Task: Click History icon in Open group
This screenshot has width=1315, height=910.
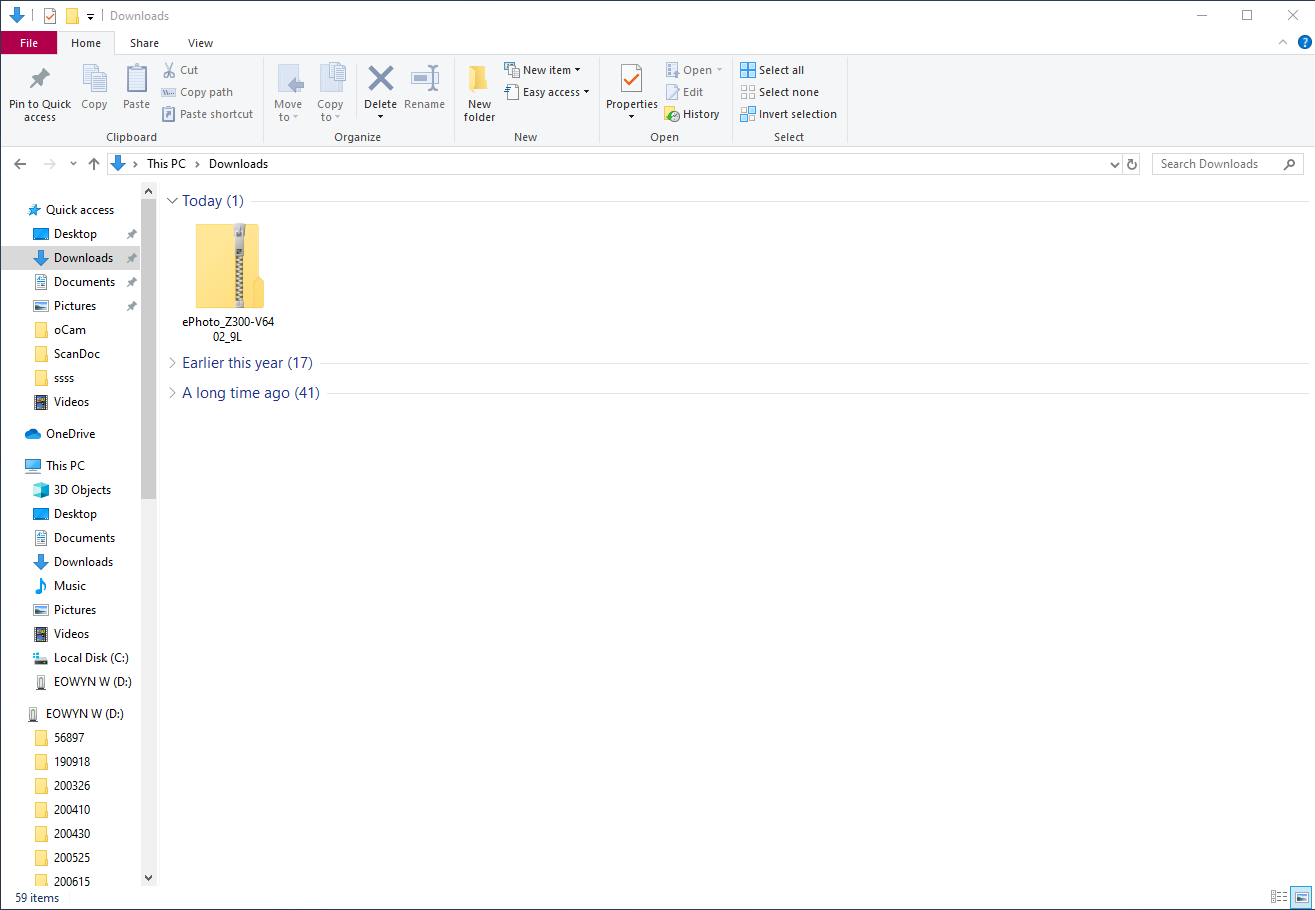Action: tap(672, 115)
